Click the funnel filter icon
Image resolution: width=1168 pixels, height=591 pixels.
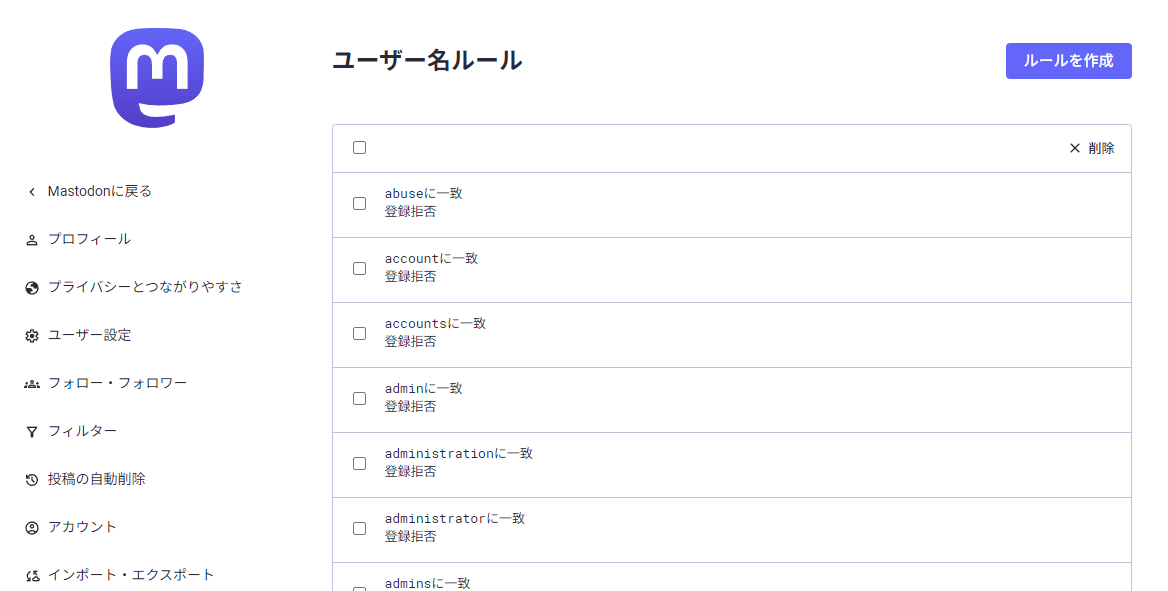click(32, 432)
